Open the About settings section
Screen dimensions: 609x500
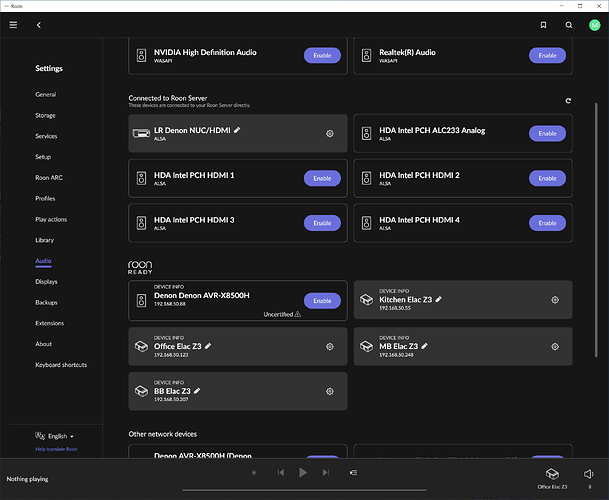(43, 344)
